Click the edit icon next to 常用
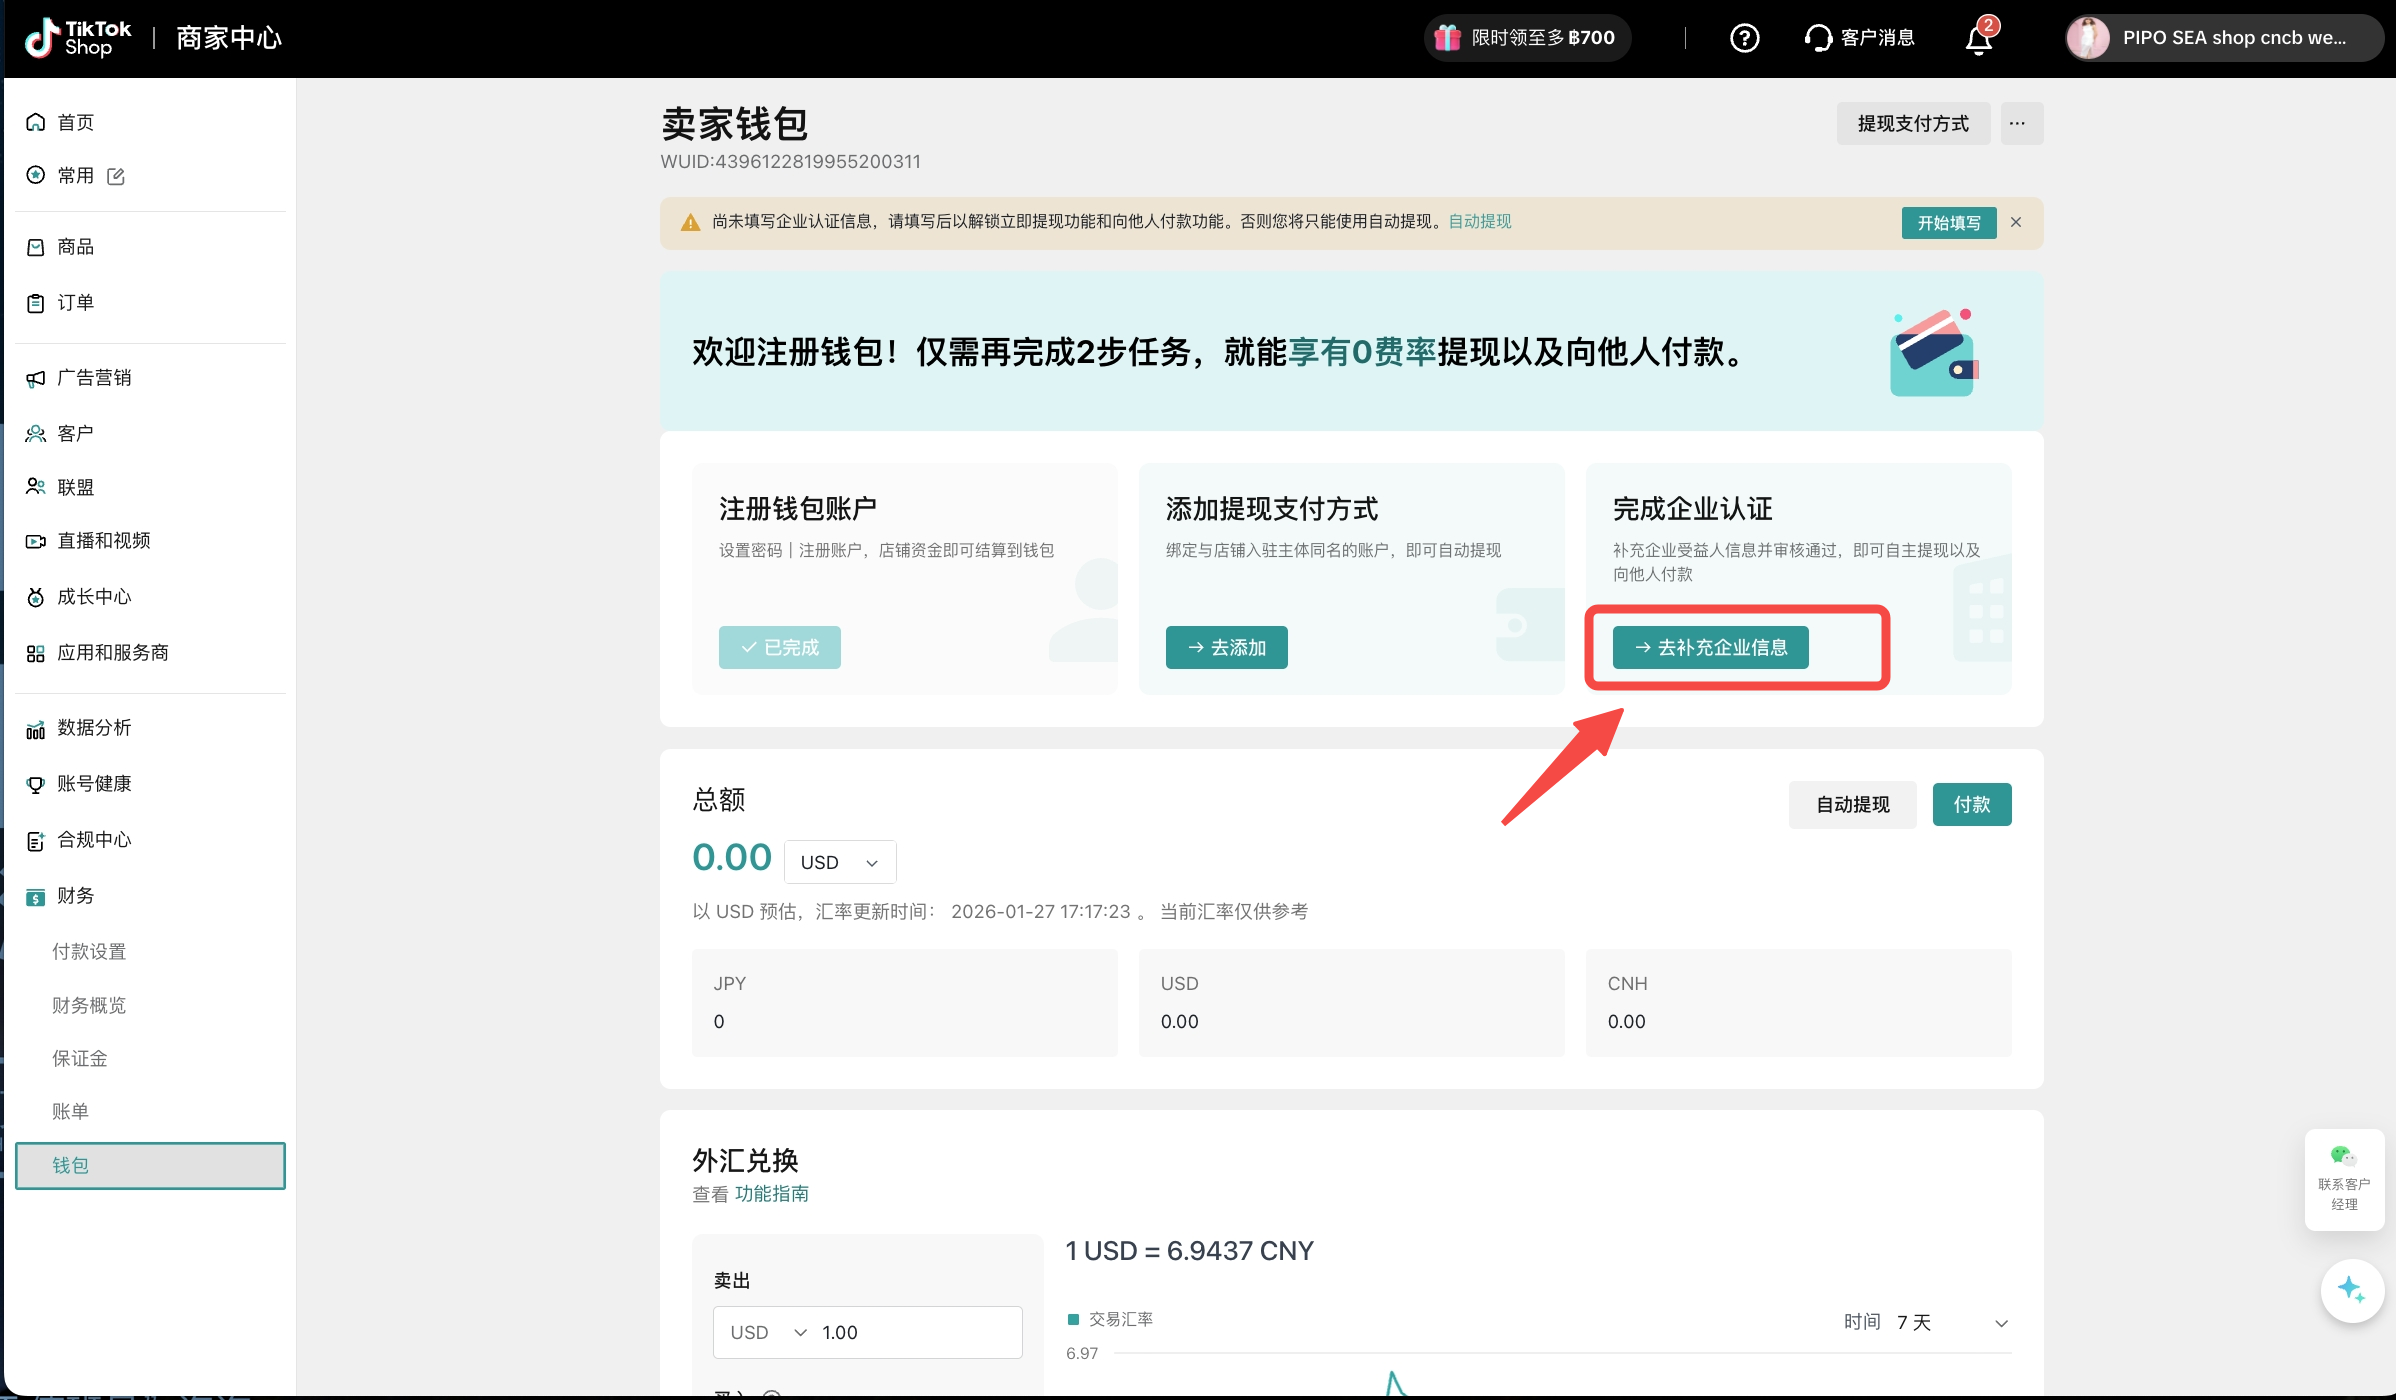This screenshot has height=1400, width=2396. pos(116,176)
